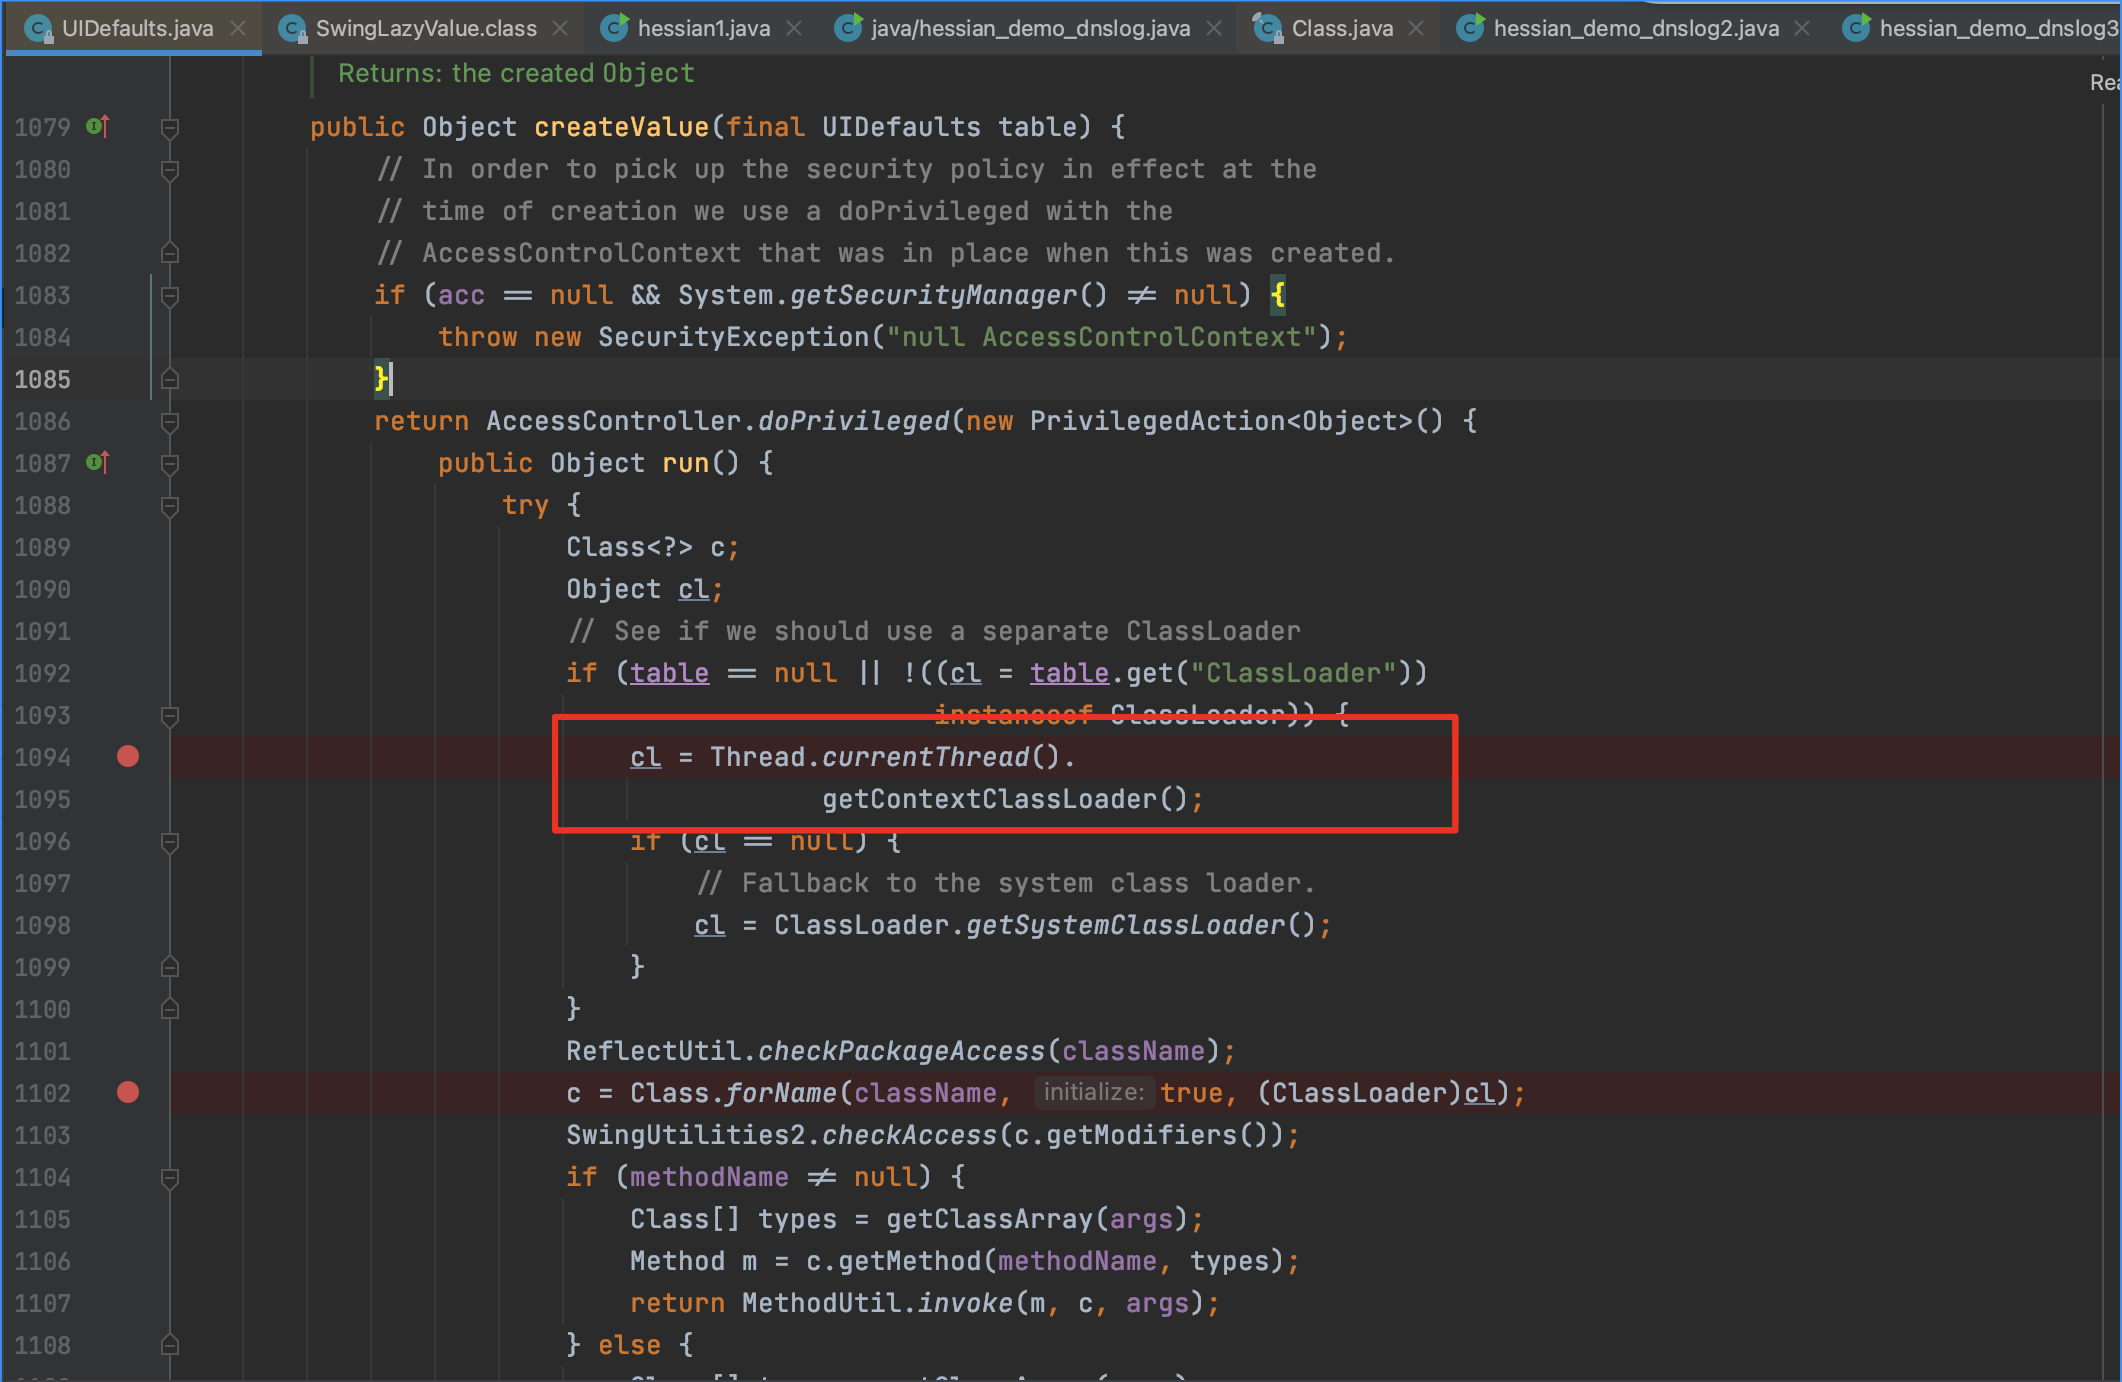Click the override gutter icon at line 1087
2122x1382 pixels.
(97, 462)
